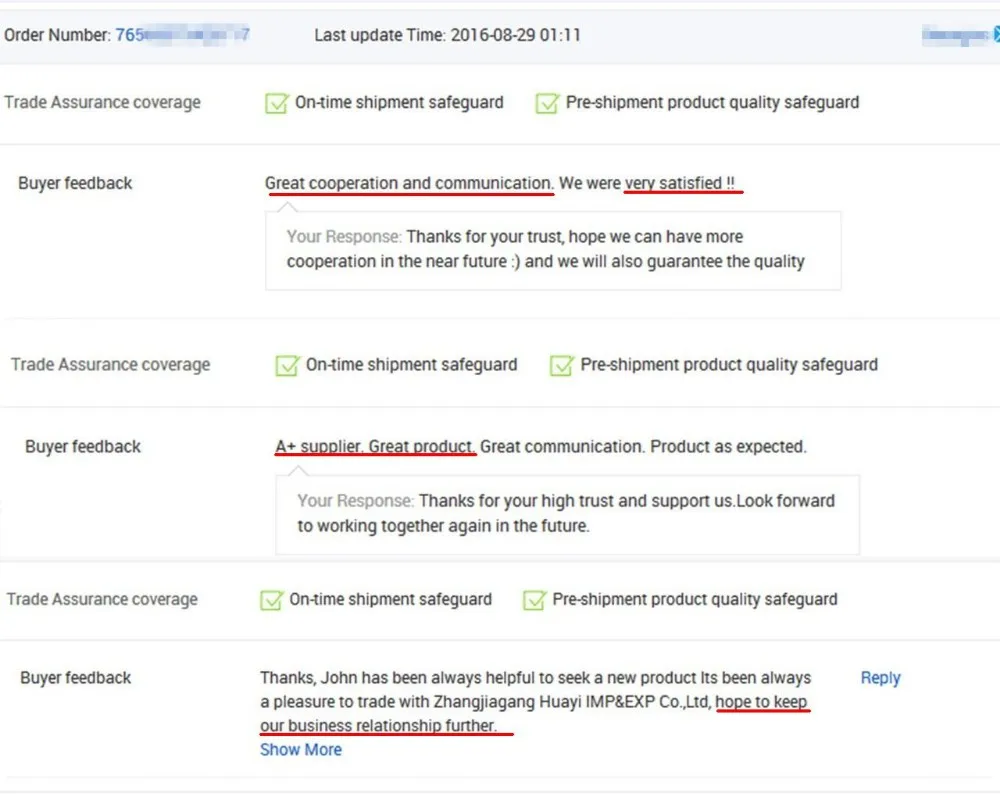The width and height of the screenshot is (1000, 800).
Task: Click the 'A+ supplier. Great product' feedback text
Action: [x=375, y=447]
